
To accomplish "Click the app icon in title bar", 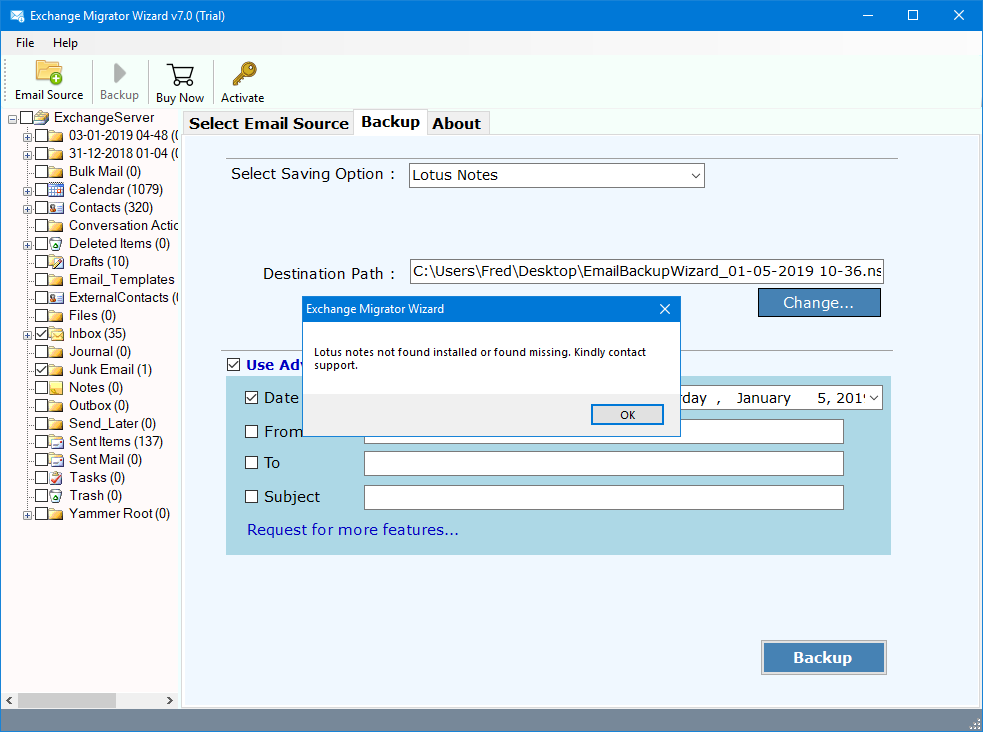I will 17,16.
